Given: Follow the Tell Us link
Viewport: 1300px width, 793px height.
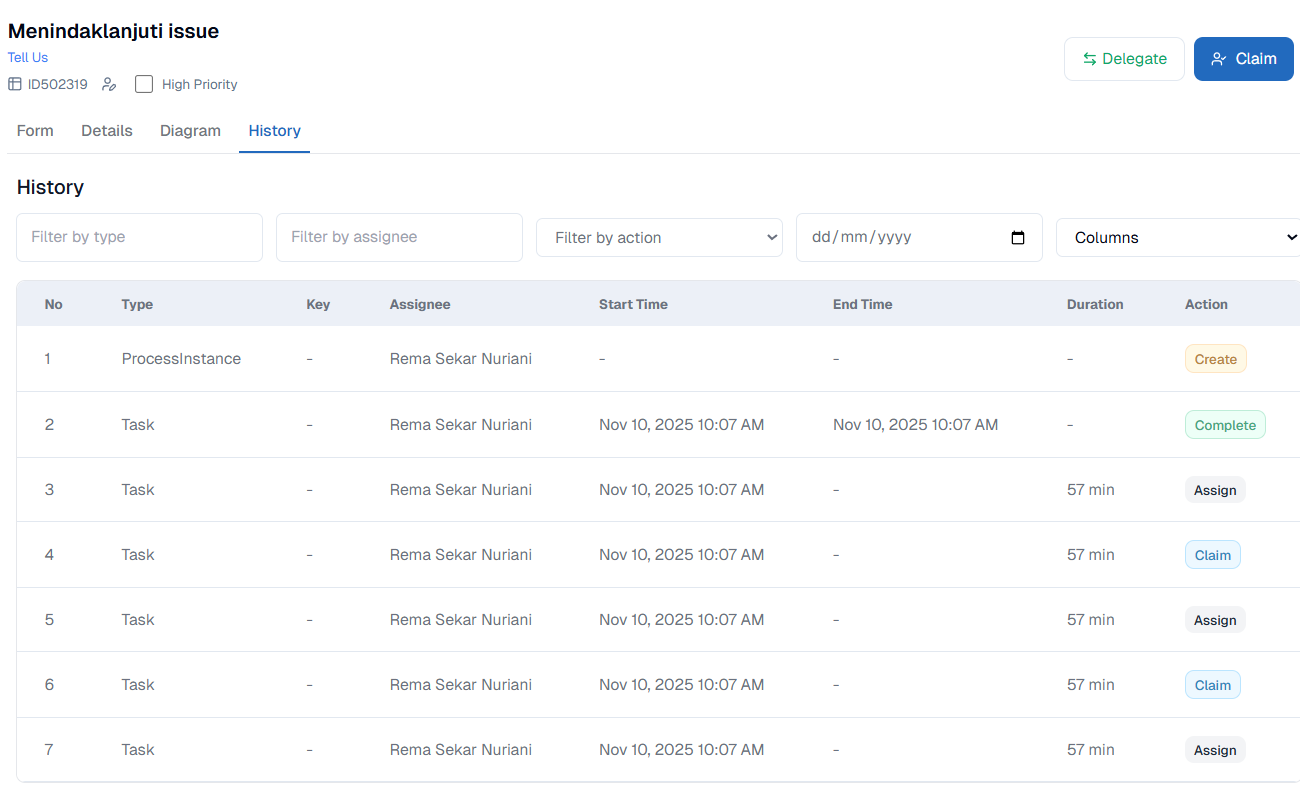Looking at the screenshot, I should (28, 58).
